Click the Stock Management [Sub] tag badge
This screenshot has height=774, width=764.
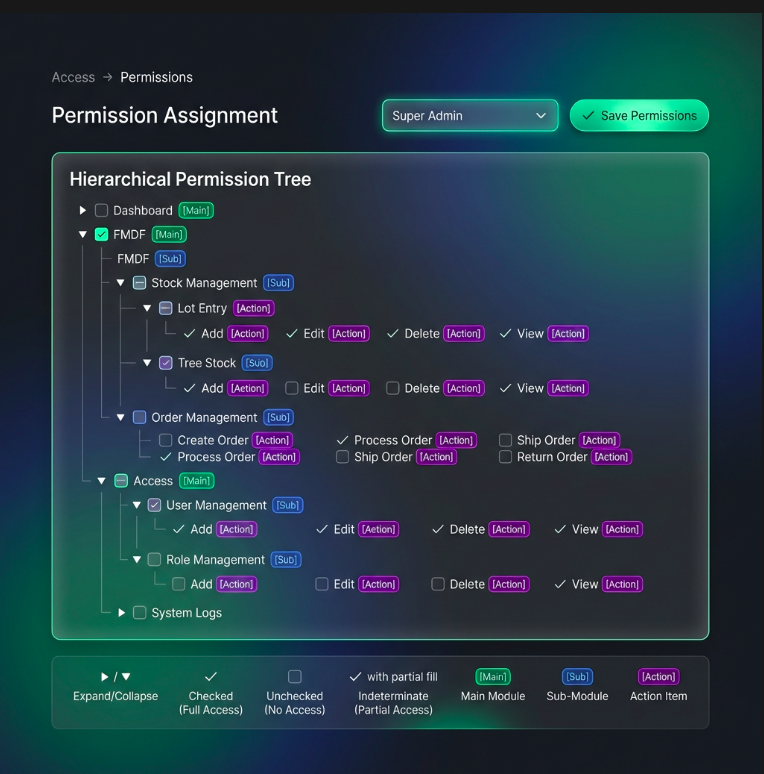point(278,283)
